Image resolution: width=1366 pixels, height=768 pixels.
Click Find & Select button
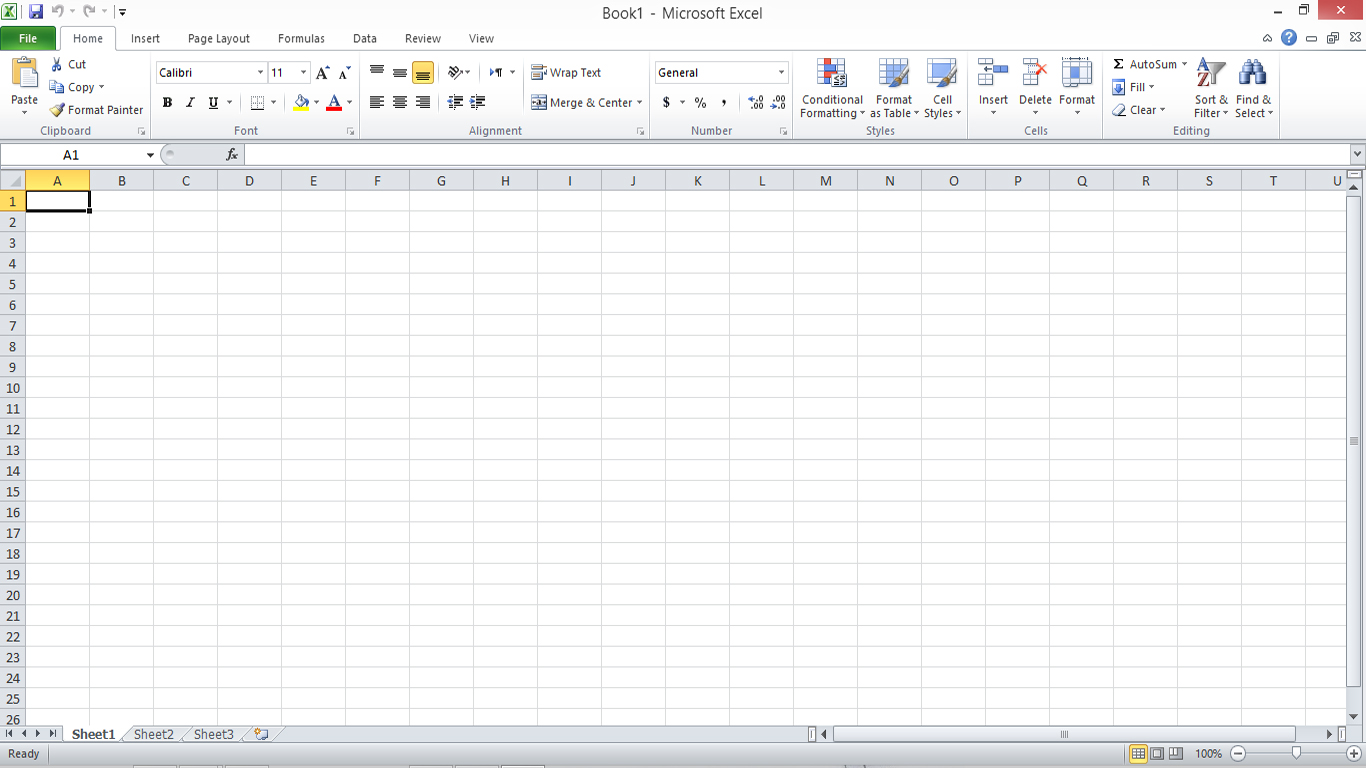pos(1253,89)
